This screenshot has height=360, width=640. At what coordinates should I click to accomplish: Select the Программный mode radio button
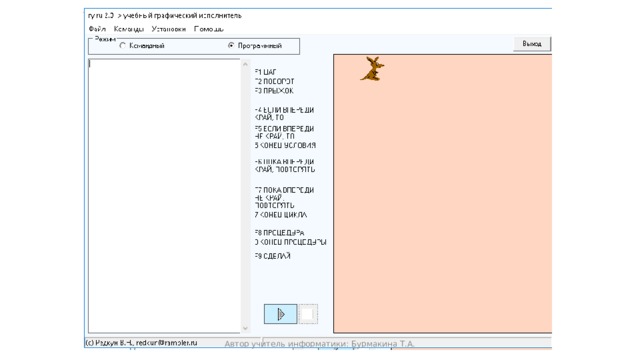tap(255, 46)
